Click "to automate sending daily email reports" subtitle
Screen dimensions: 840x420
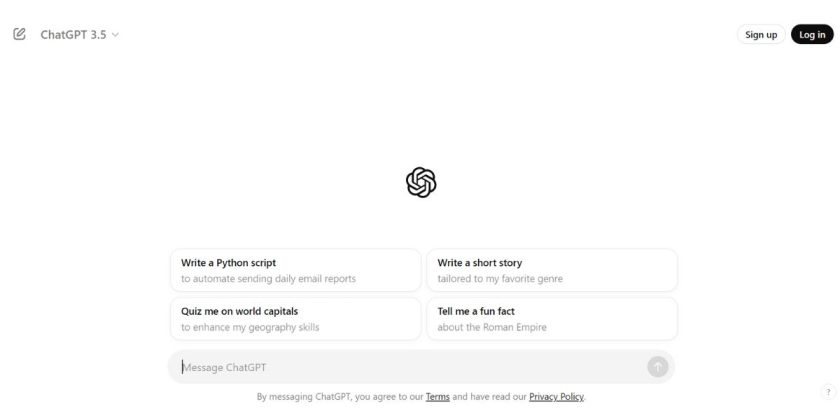click(x=268, y=279)
